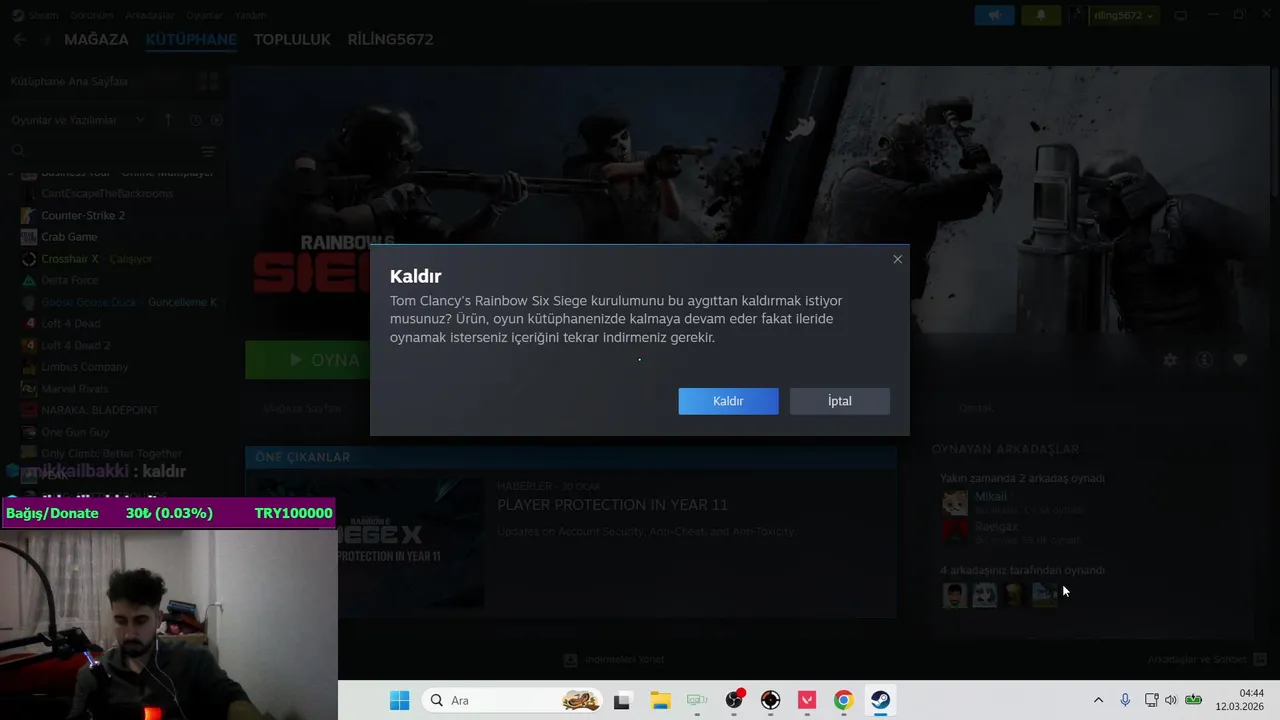Open Arkadaşlar ve Sohbet panel
This screenshot has height=720, width=1280.
1206,660
